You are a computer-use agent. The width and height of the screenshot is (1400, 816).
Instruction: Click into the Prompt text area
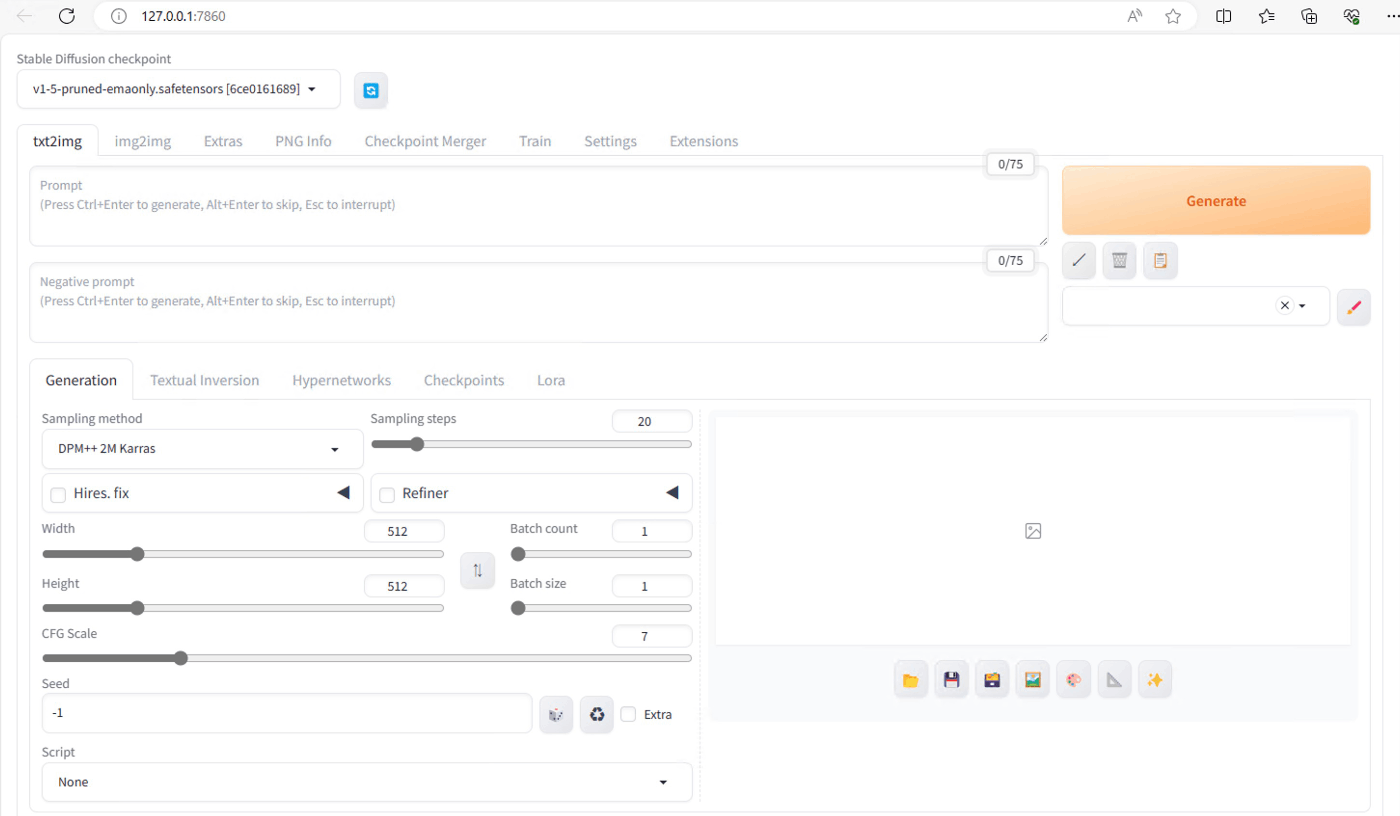[539, 206]
